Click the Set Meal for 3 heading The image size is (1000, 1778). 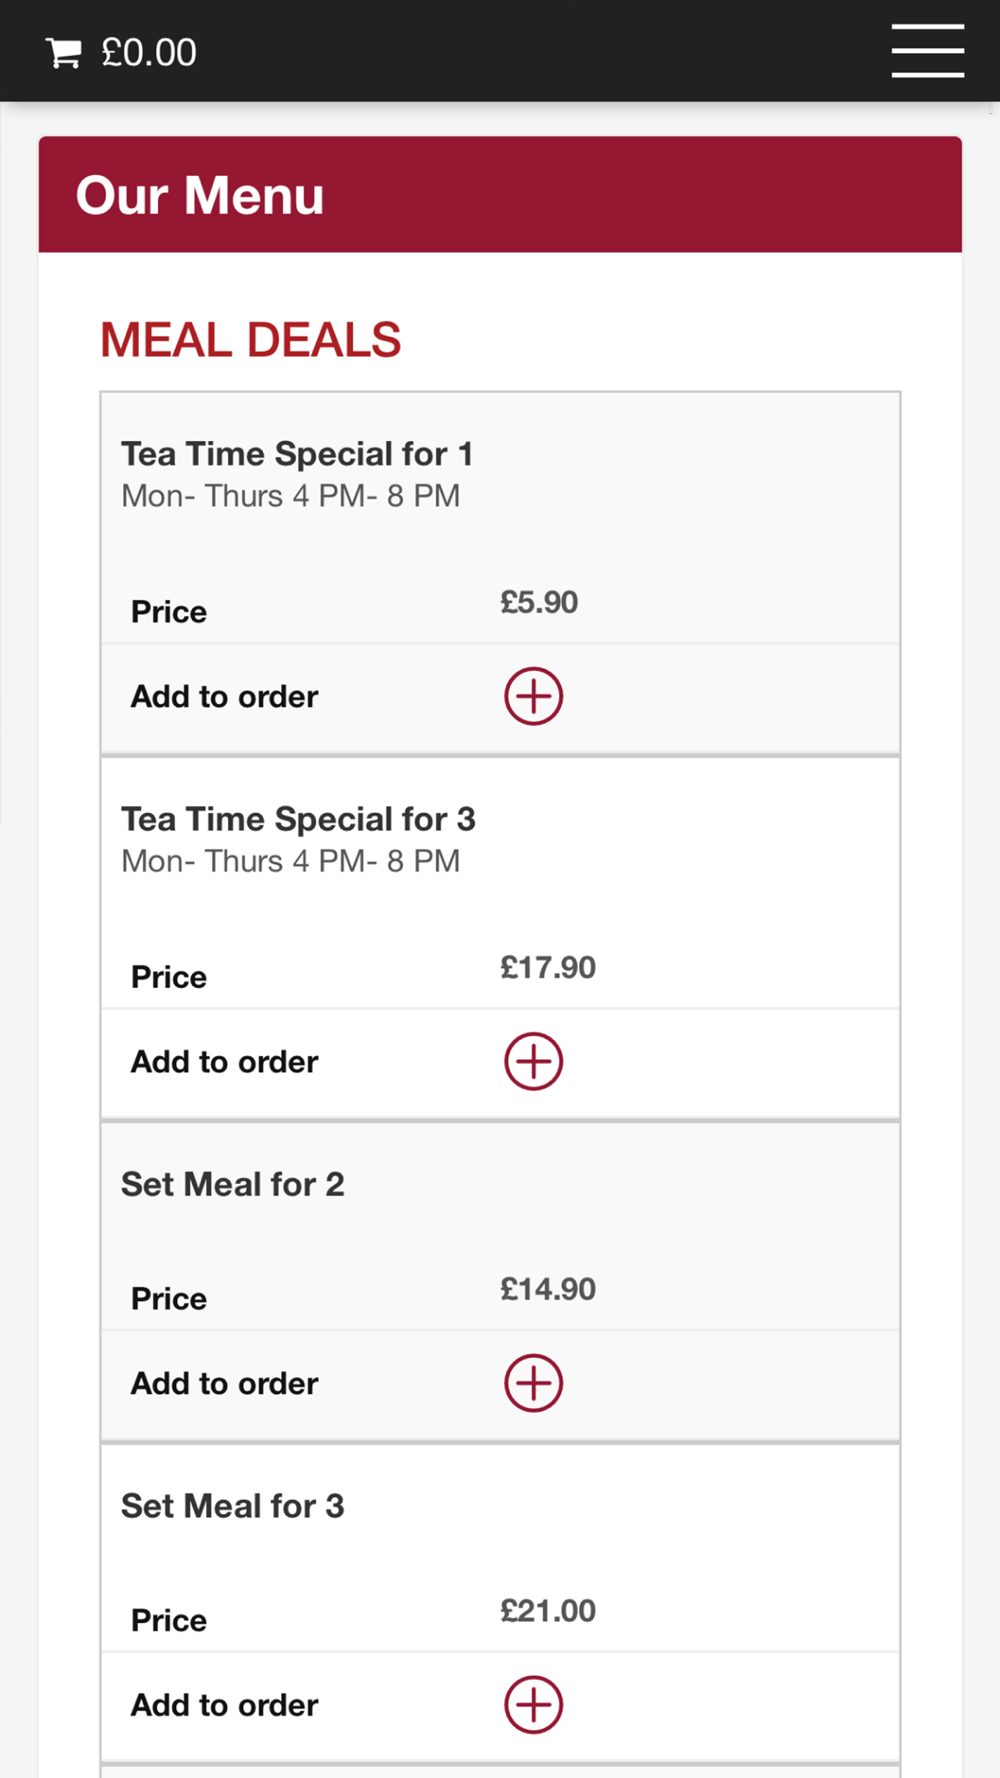[x=233, y=1506]
